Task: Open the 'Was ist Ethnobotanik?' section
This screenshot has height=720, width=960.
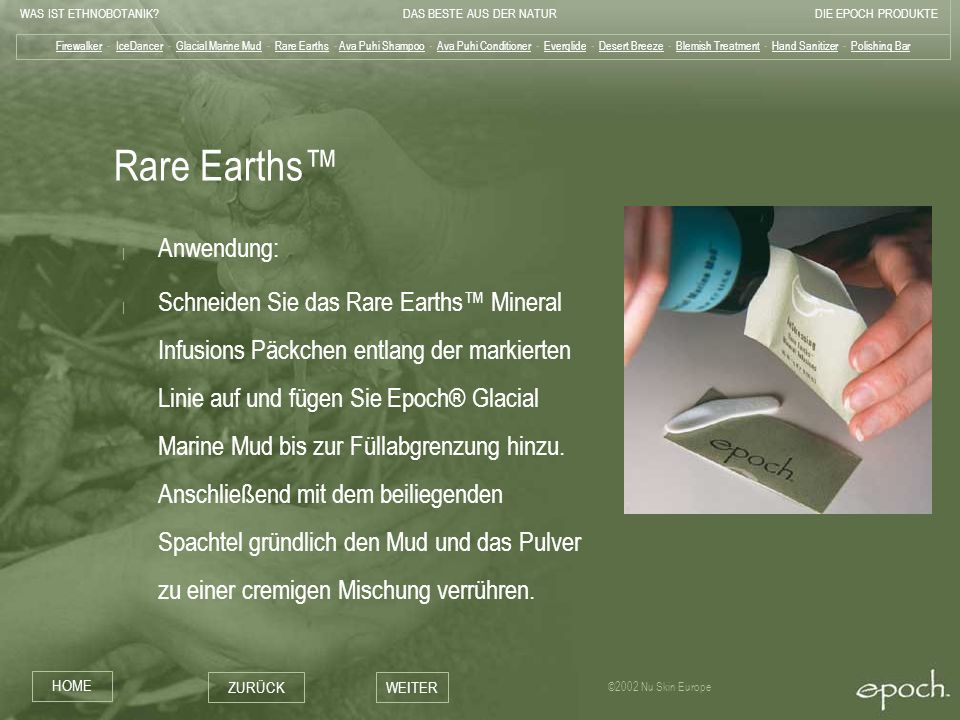Action: (x=89, y=13)
